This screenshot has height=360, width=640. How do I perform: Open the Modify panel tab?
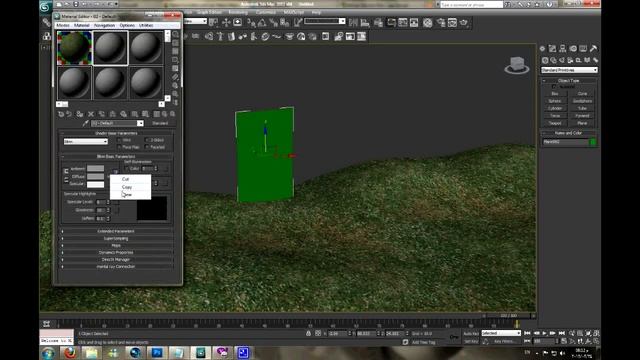click(x=553, y=49)
